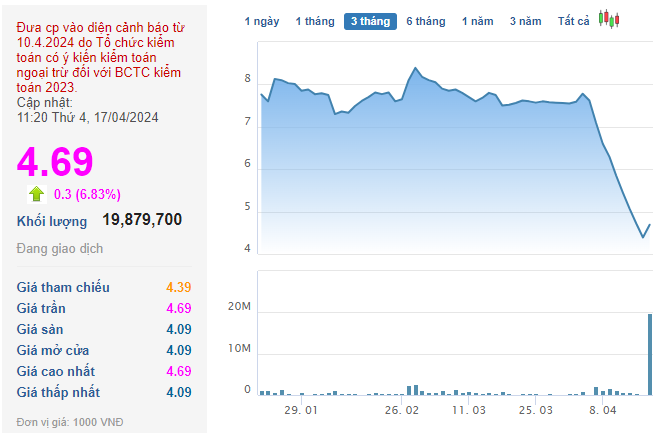Switch chart to 6 tháng range
Screen dimensions: 662x433
tap(426, 21)
